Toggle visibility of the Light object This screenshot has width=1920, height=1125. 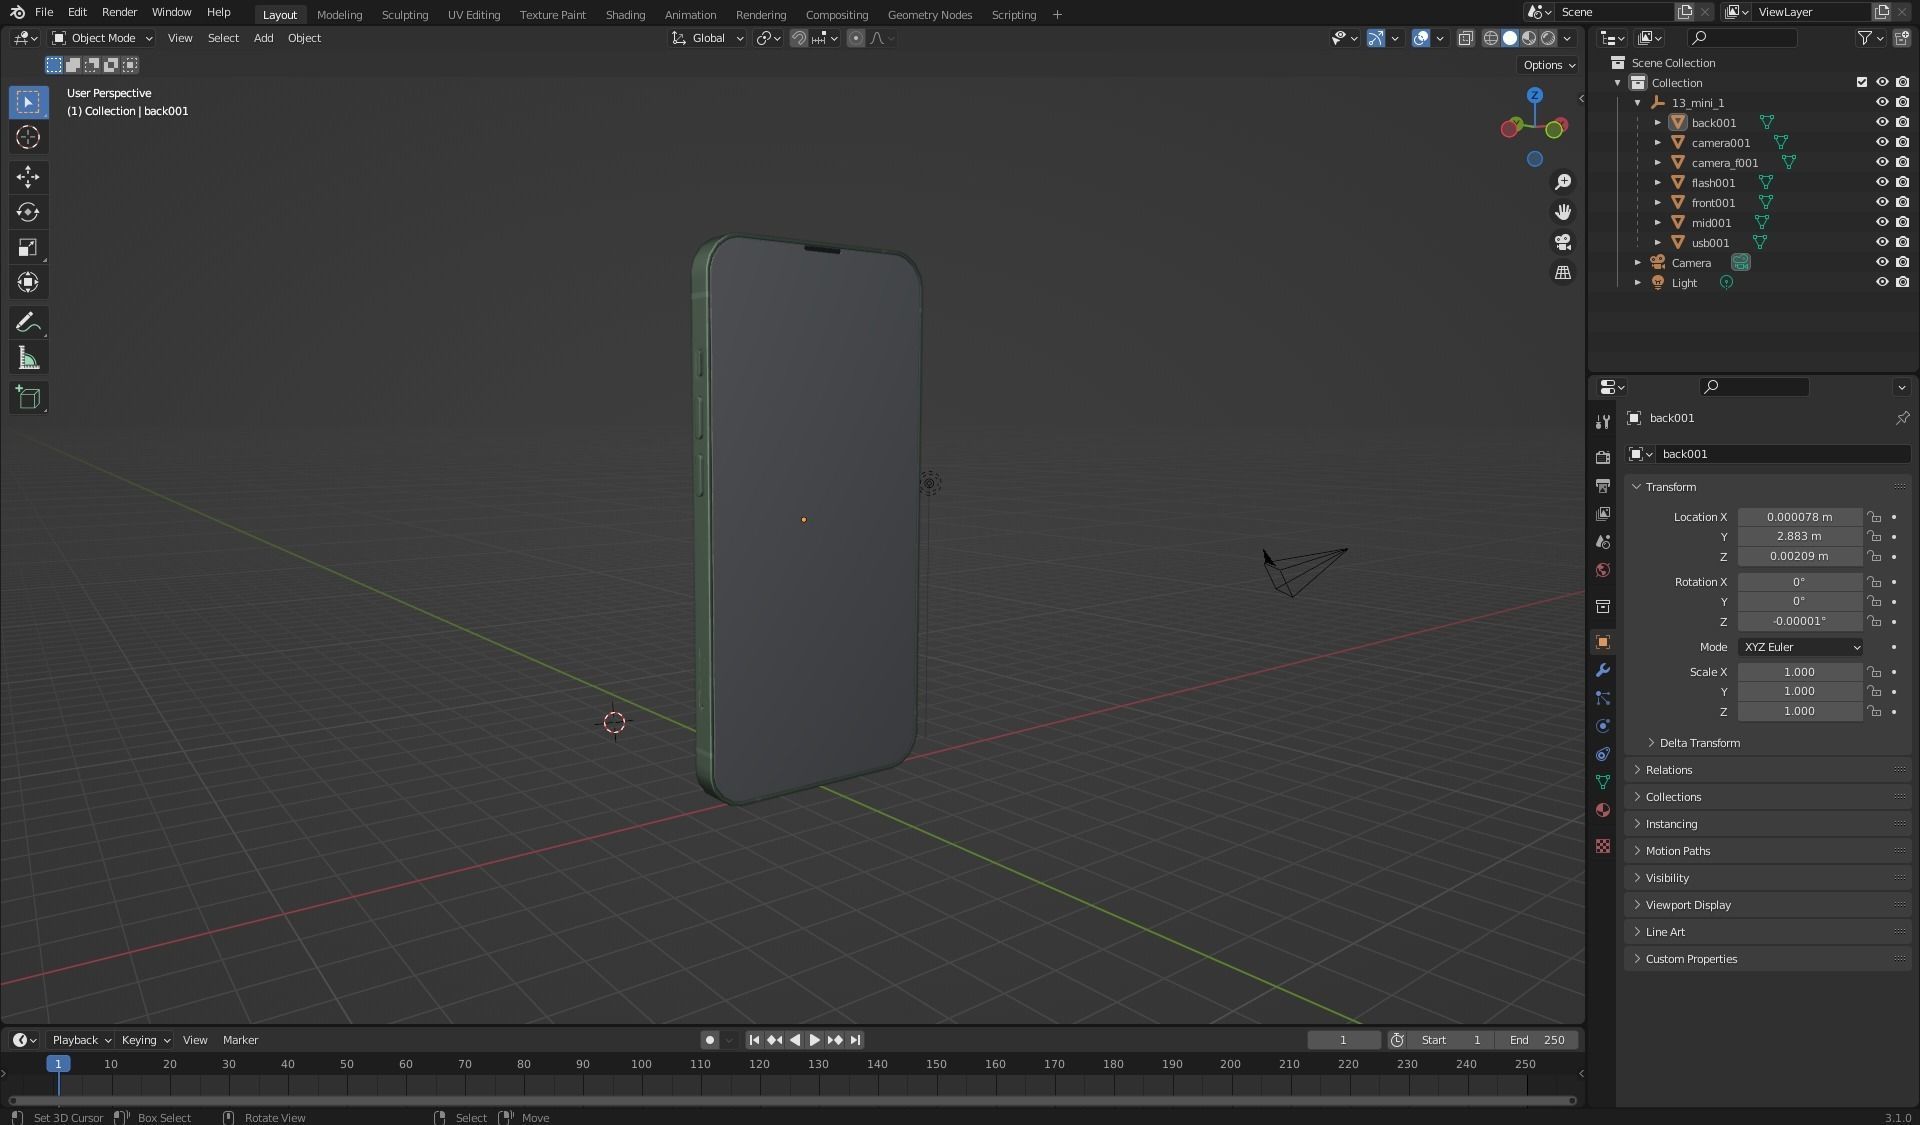(x=1881, y=282)
